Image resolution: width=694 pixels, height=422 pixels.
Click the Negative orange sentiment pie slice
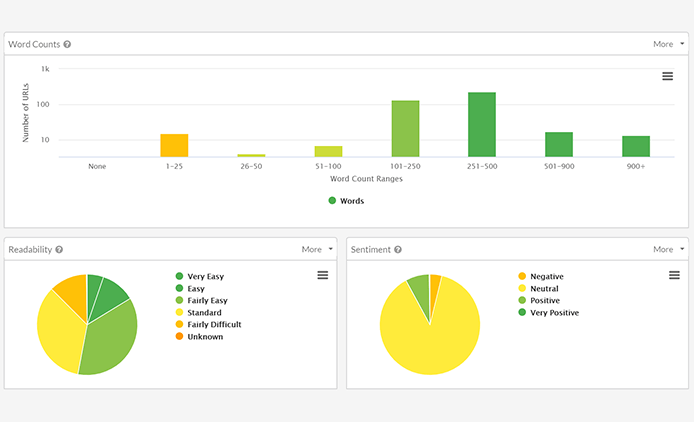[x=434, y=288]
